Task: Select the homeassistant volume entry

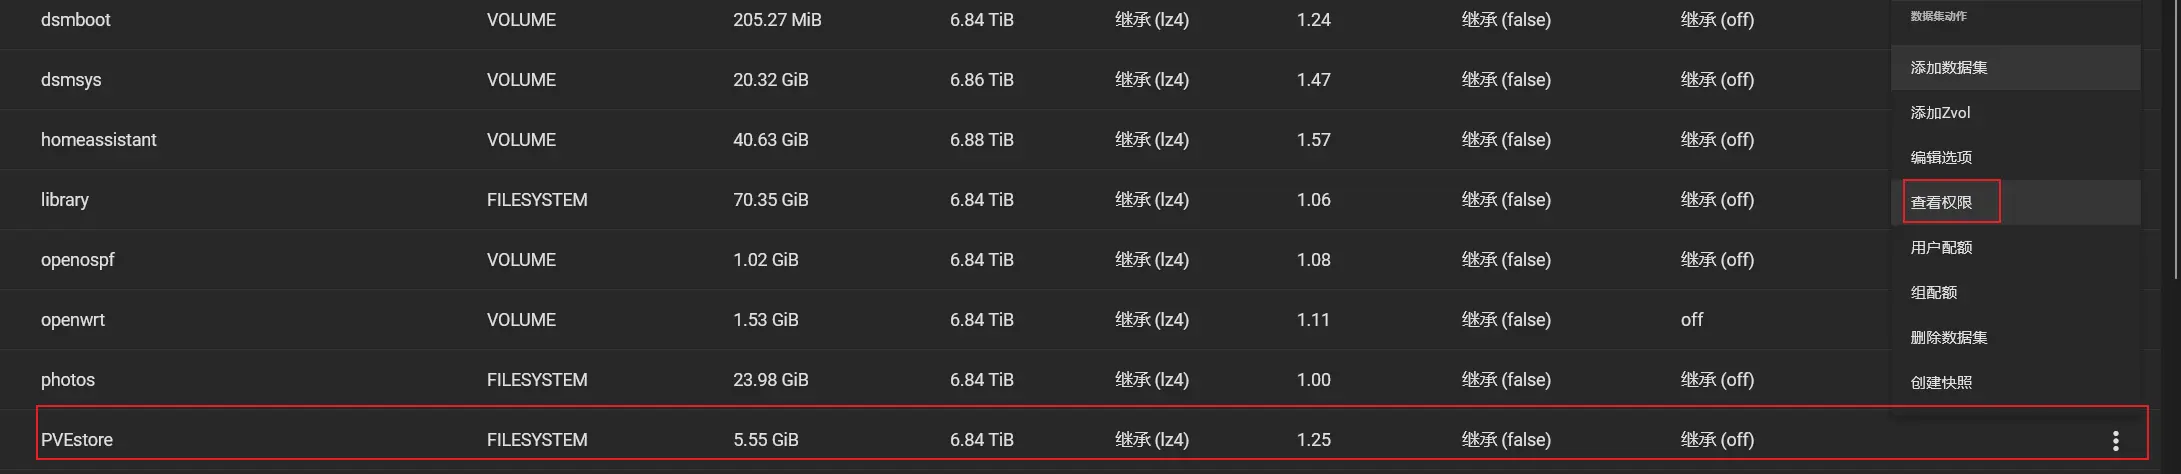Action: (98, 140)
